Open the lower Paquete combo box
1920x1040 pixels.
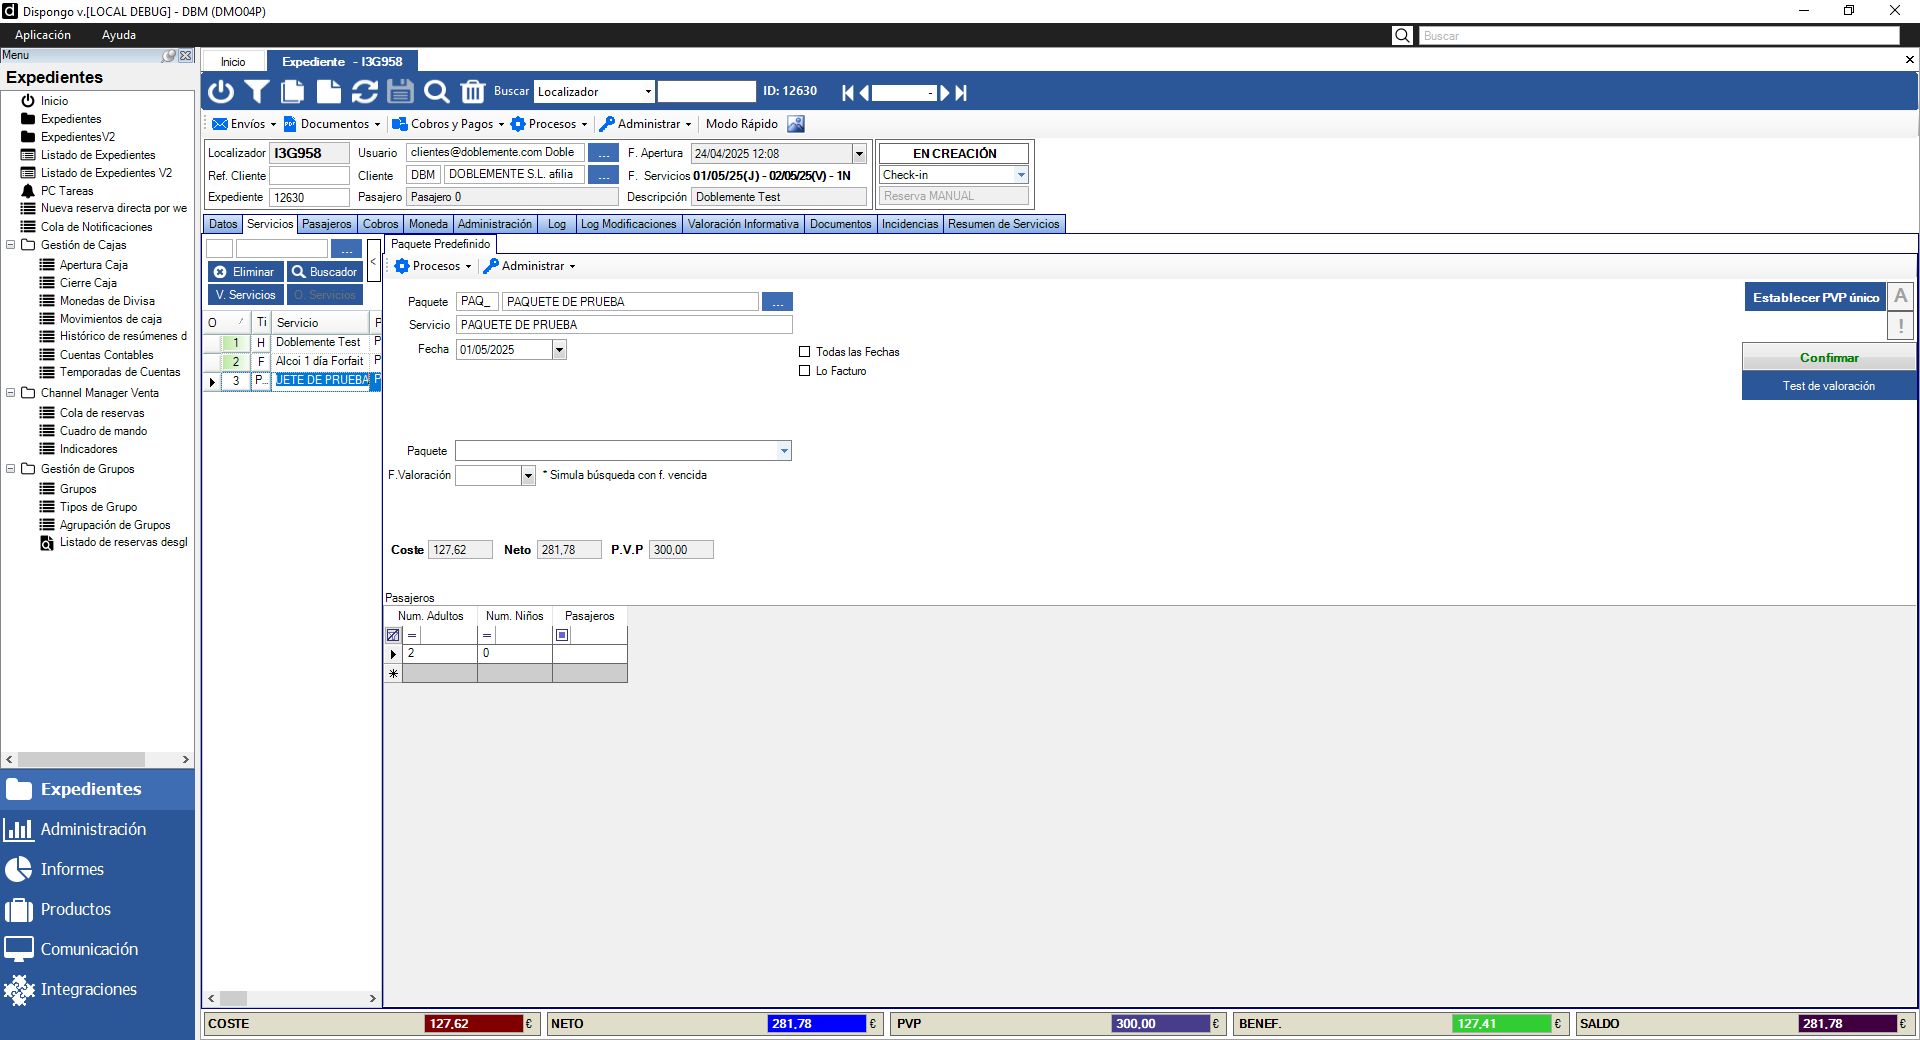pos(784,451)
